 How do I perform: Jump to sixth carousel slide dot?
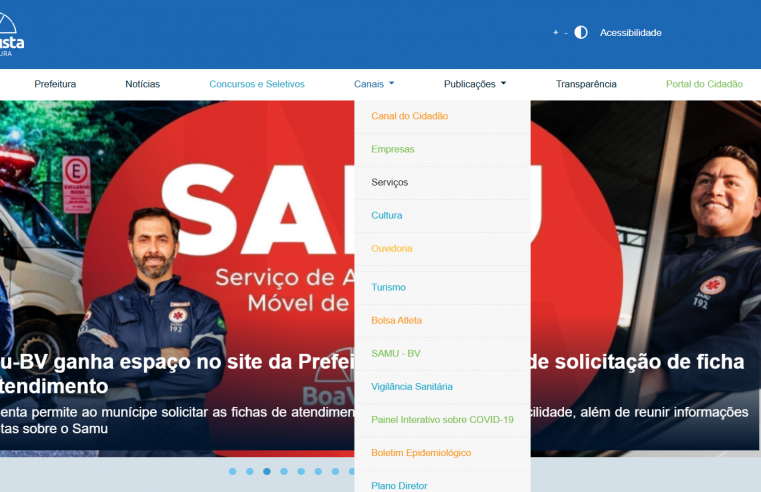(x=318, y=471)
